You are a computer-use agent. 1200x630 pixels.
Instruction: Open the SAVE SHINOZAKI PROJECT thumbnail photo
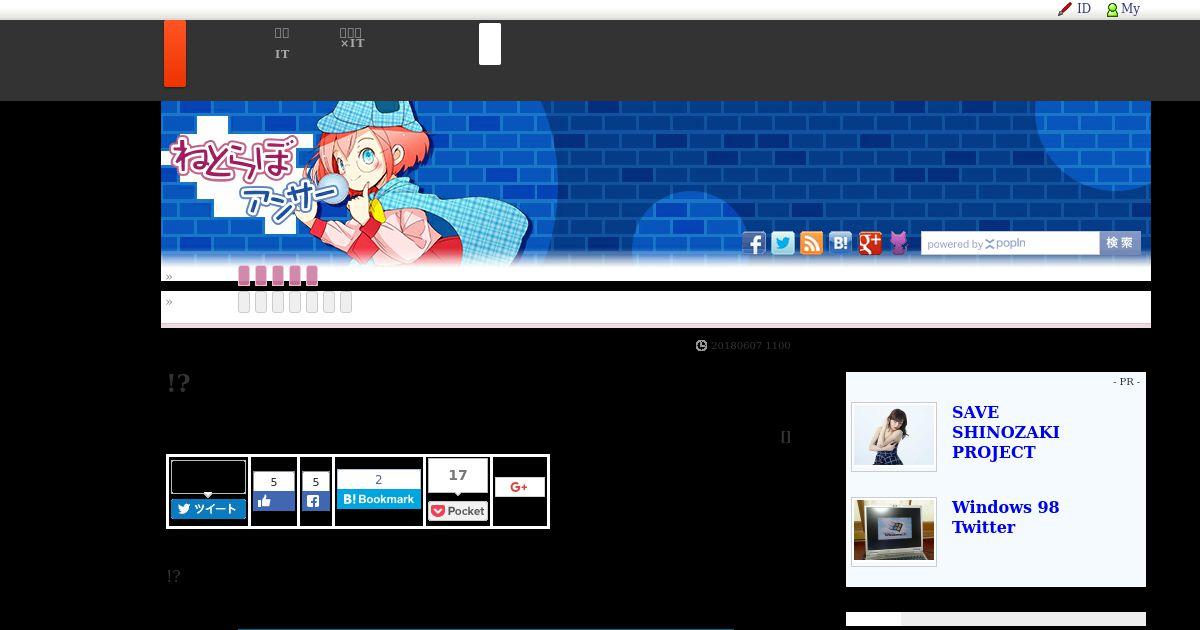coord(894,436)
